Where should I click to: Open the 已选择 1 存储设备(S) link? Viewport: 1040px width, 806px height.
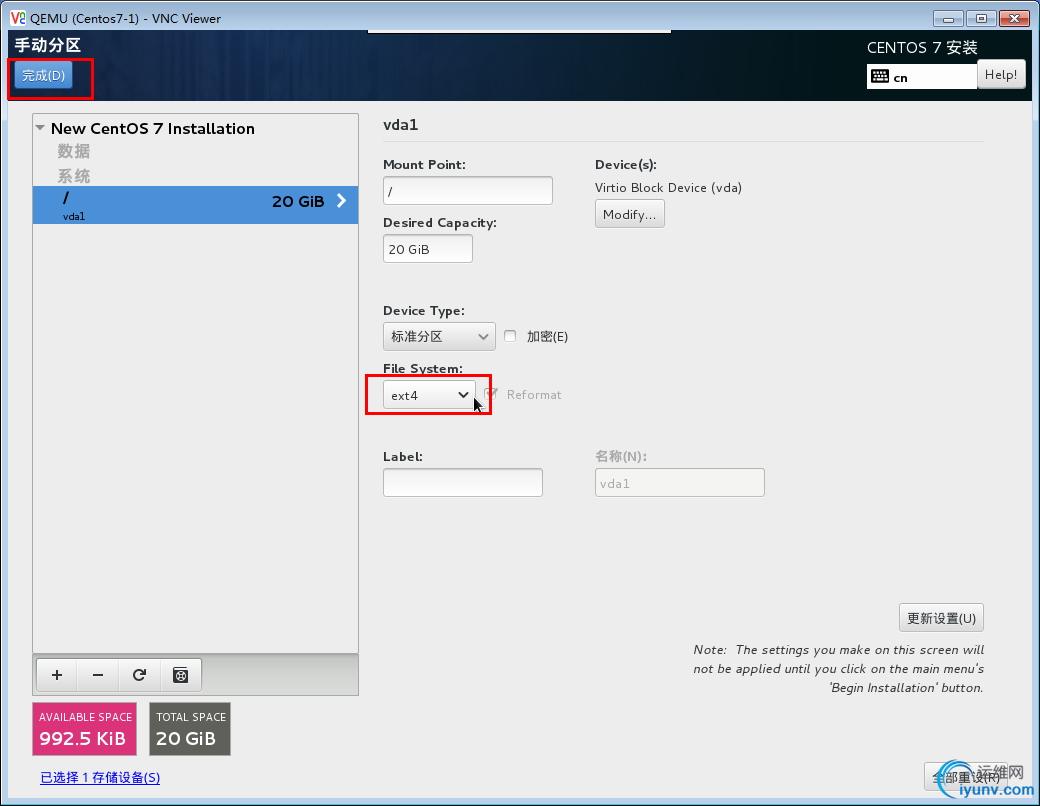(x=100, y=777)
